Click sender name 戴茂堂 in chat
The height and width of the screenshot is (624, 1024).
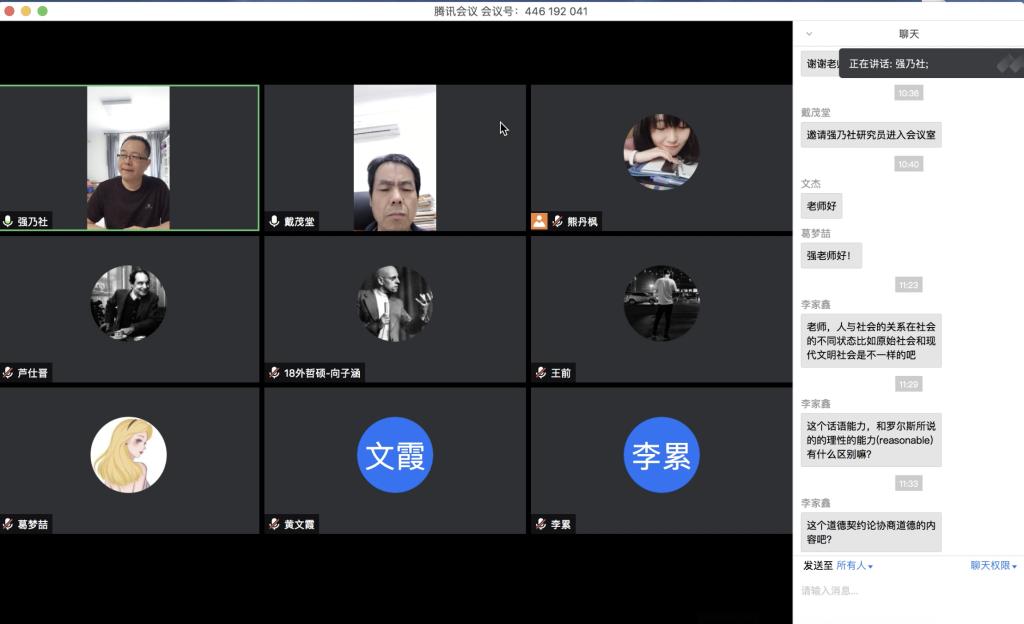816,112
